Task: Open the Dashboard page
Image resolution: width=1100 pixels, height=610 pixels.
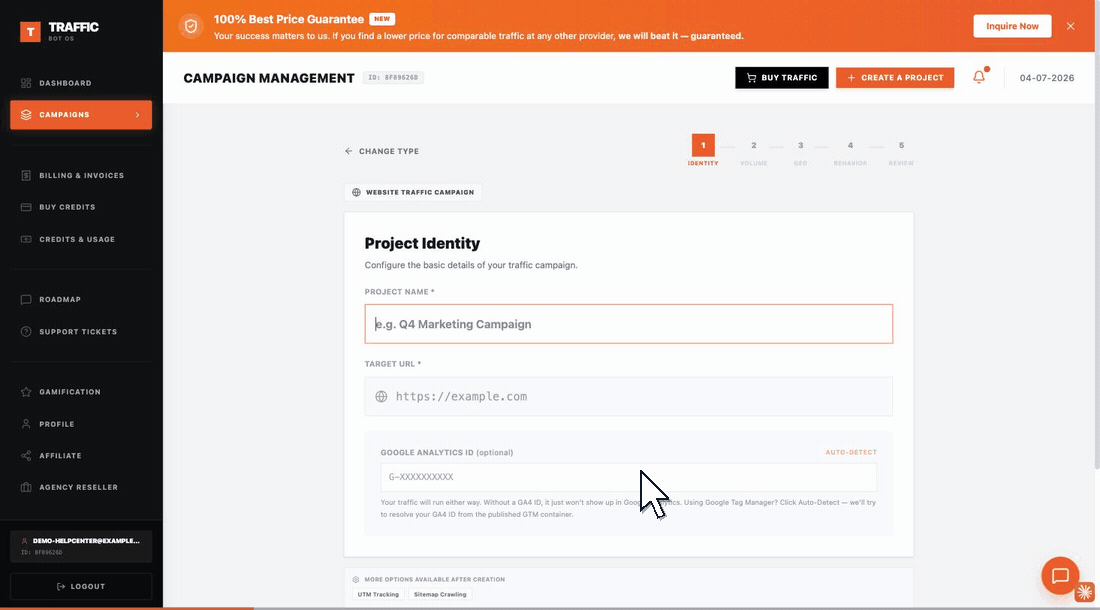Action: (x=65, y=83)
